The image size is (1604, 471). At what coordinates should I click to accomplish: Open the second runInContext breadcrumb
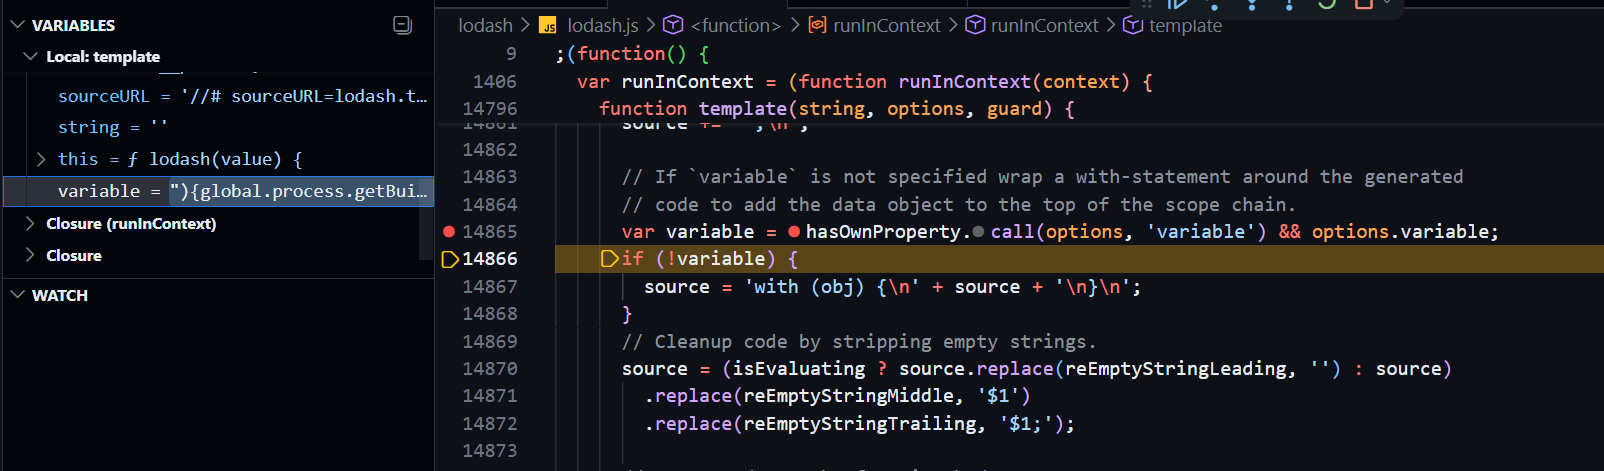tap(1044, 25)
